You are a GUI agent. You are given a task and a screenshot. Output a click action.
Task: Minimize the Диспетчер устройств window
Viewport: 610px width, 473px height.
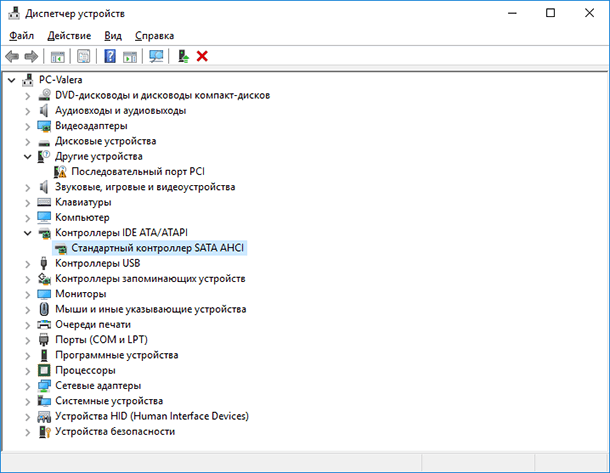(x=512, y=13)
